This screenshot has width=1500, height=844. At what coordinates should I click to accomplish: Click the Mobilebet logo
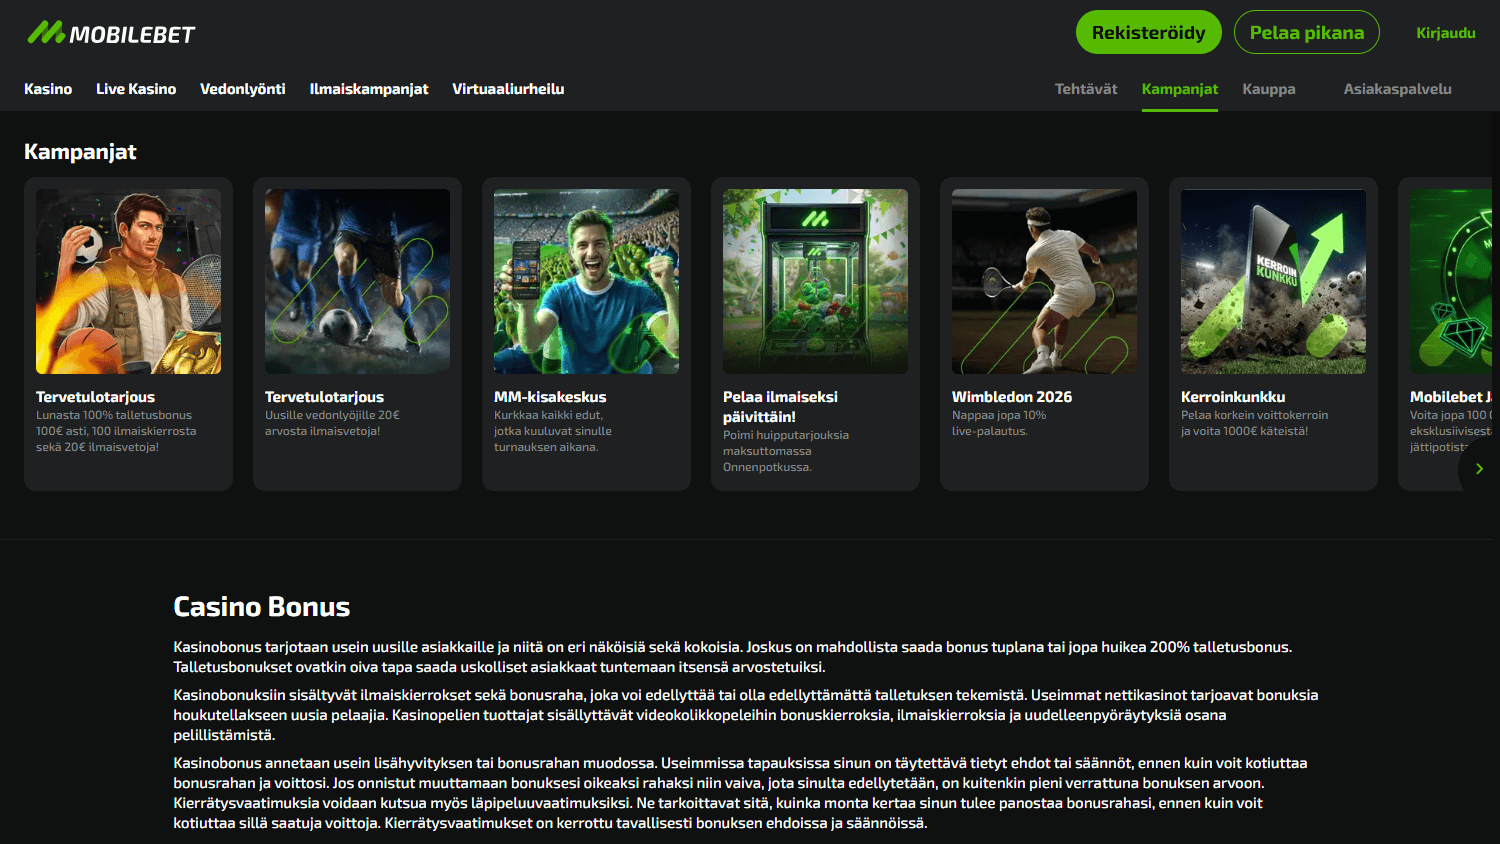(x=111, y=33)
